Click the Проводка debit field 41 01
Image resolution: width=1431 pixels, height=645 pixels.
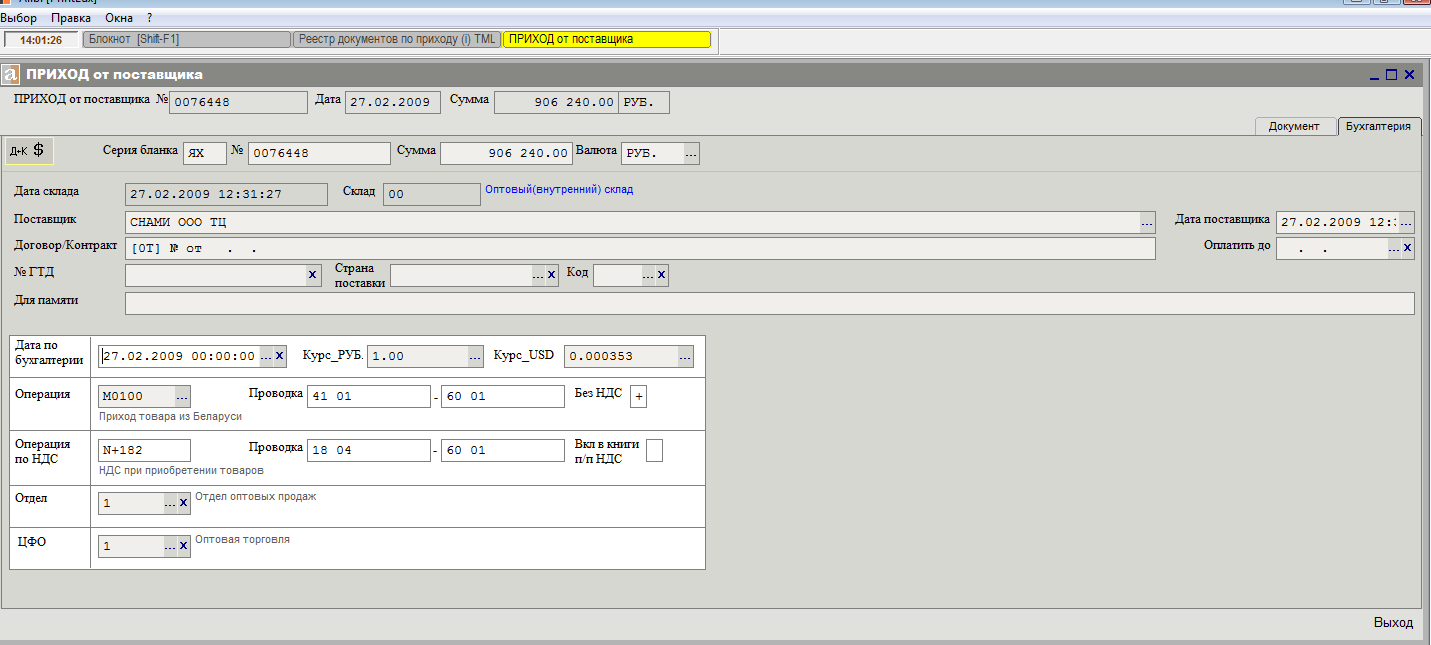pyautogui.click(x=369, y=396)
